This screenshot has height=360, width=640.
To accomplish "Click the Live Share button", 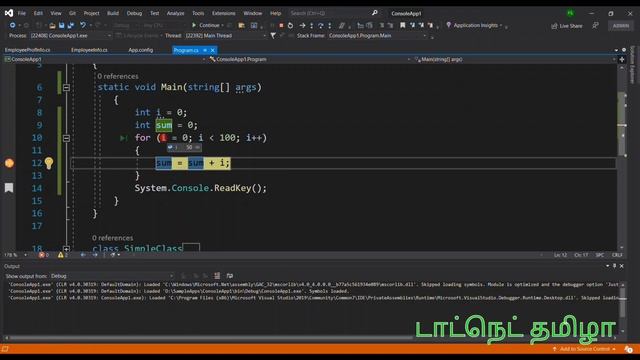I will (x=567, y=26).
